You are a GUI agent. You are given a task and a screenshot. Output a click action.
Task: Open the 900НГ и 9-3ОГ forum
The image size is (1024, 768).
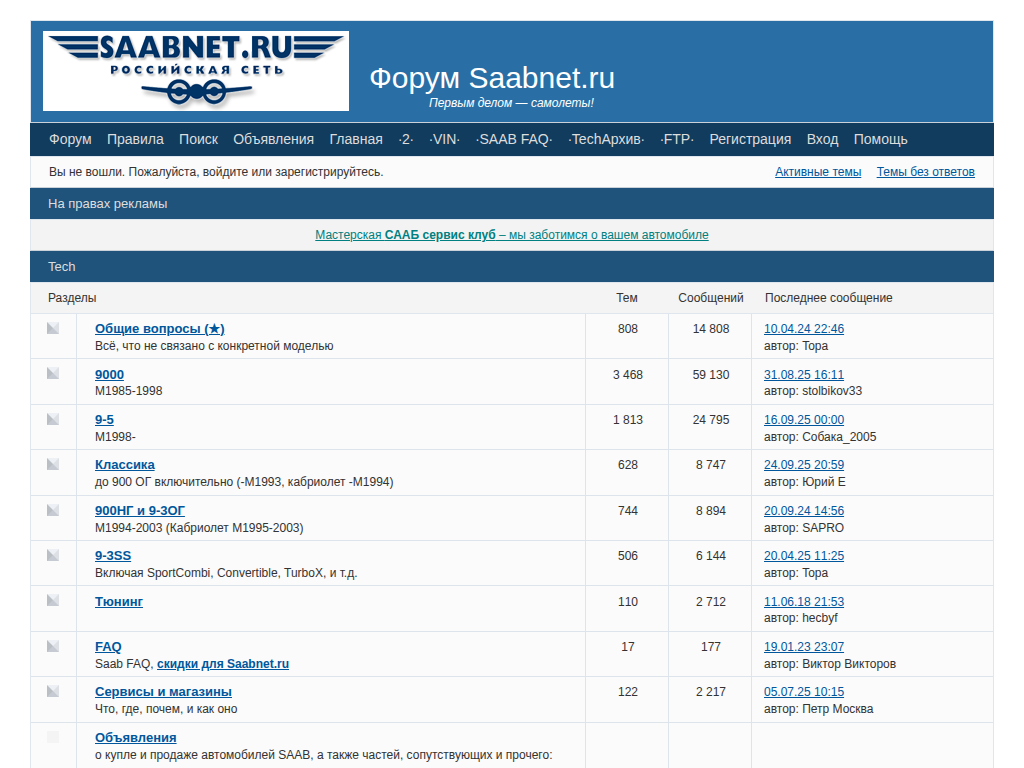click(x=140, y=510)
